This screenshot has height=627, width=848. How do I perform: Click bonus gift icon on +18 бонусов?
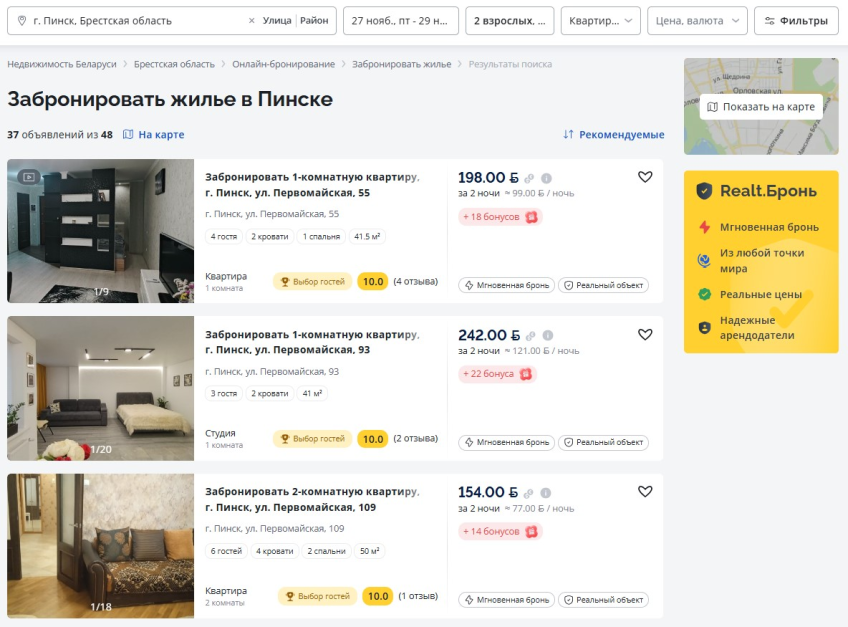click(532, 217)
